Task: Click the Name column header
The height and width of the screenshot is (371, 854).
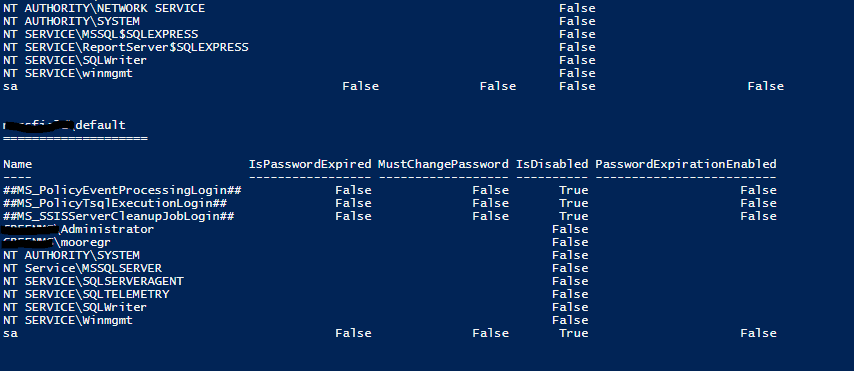Action: (x=17, y=164)
